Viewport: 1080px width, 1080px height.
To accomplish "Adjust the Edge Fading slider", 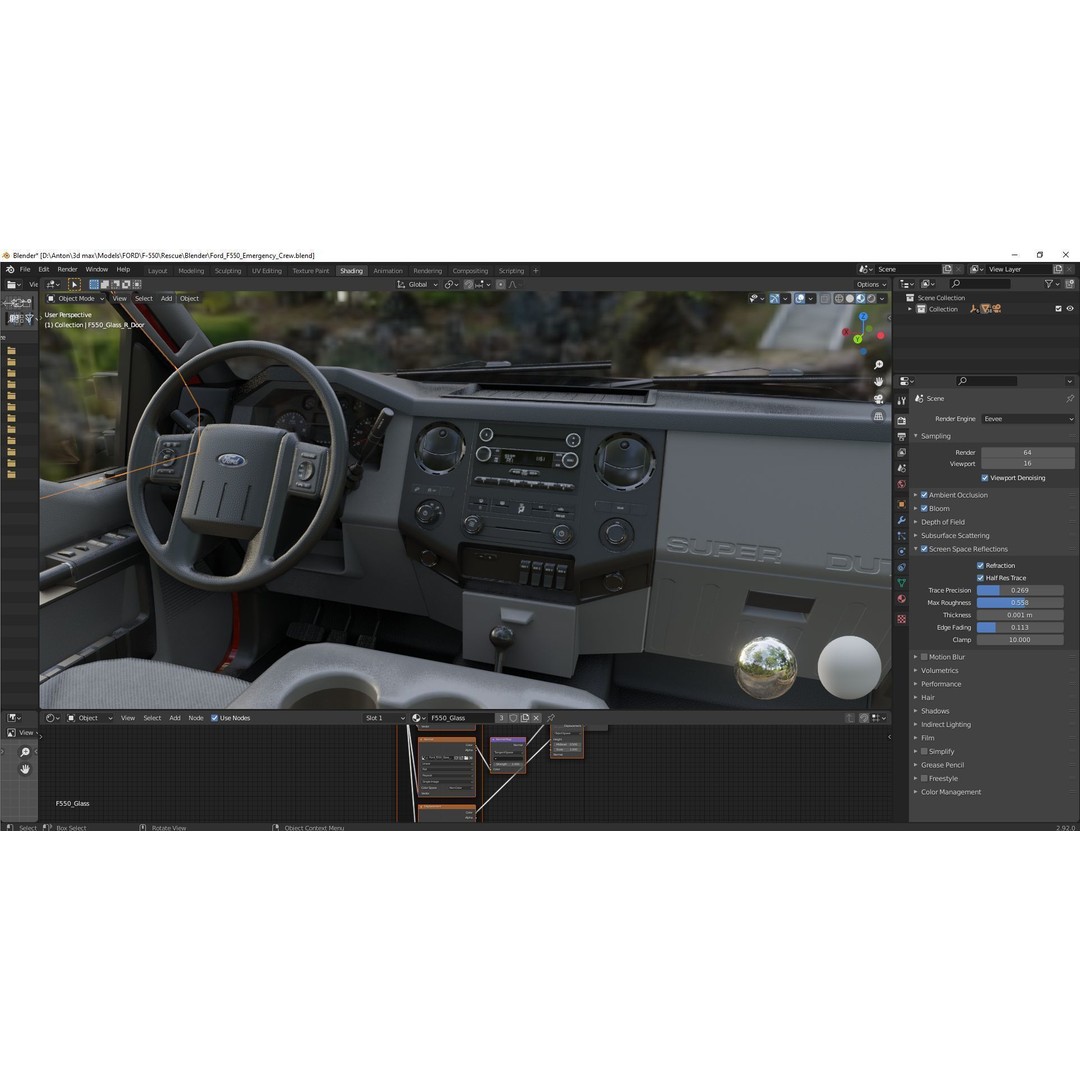I will tap(1019, 627).
